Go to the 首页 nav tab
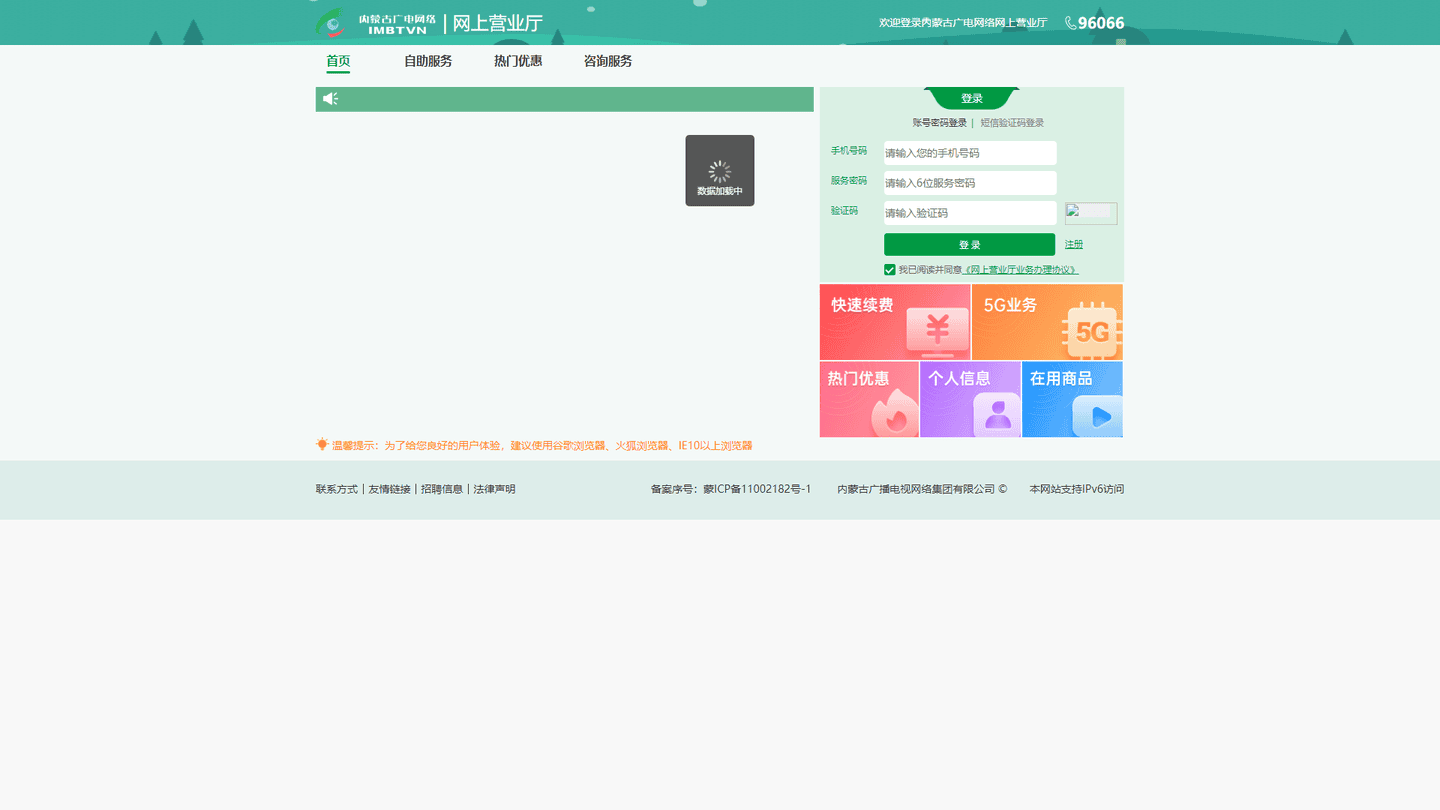 [x=338, y=61]
